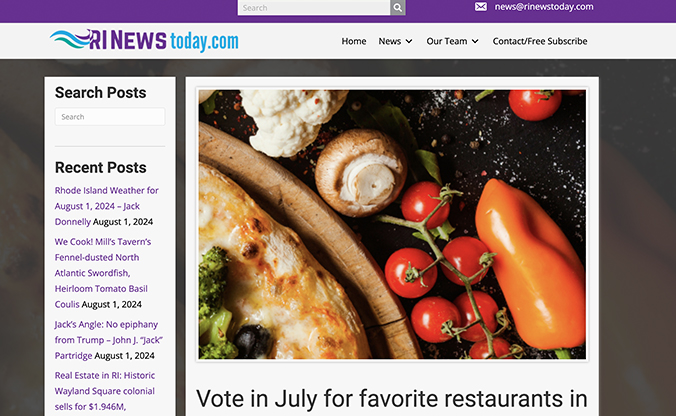The width and height of the screenshot is (676, 416).
Task: Click the Search Posts heading
Action: tap(100, 93)
